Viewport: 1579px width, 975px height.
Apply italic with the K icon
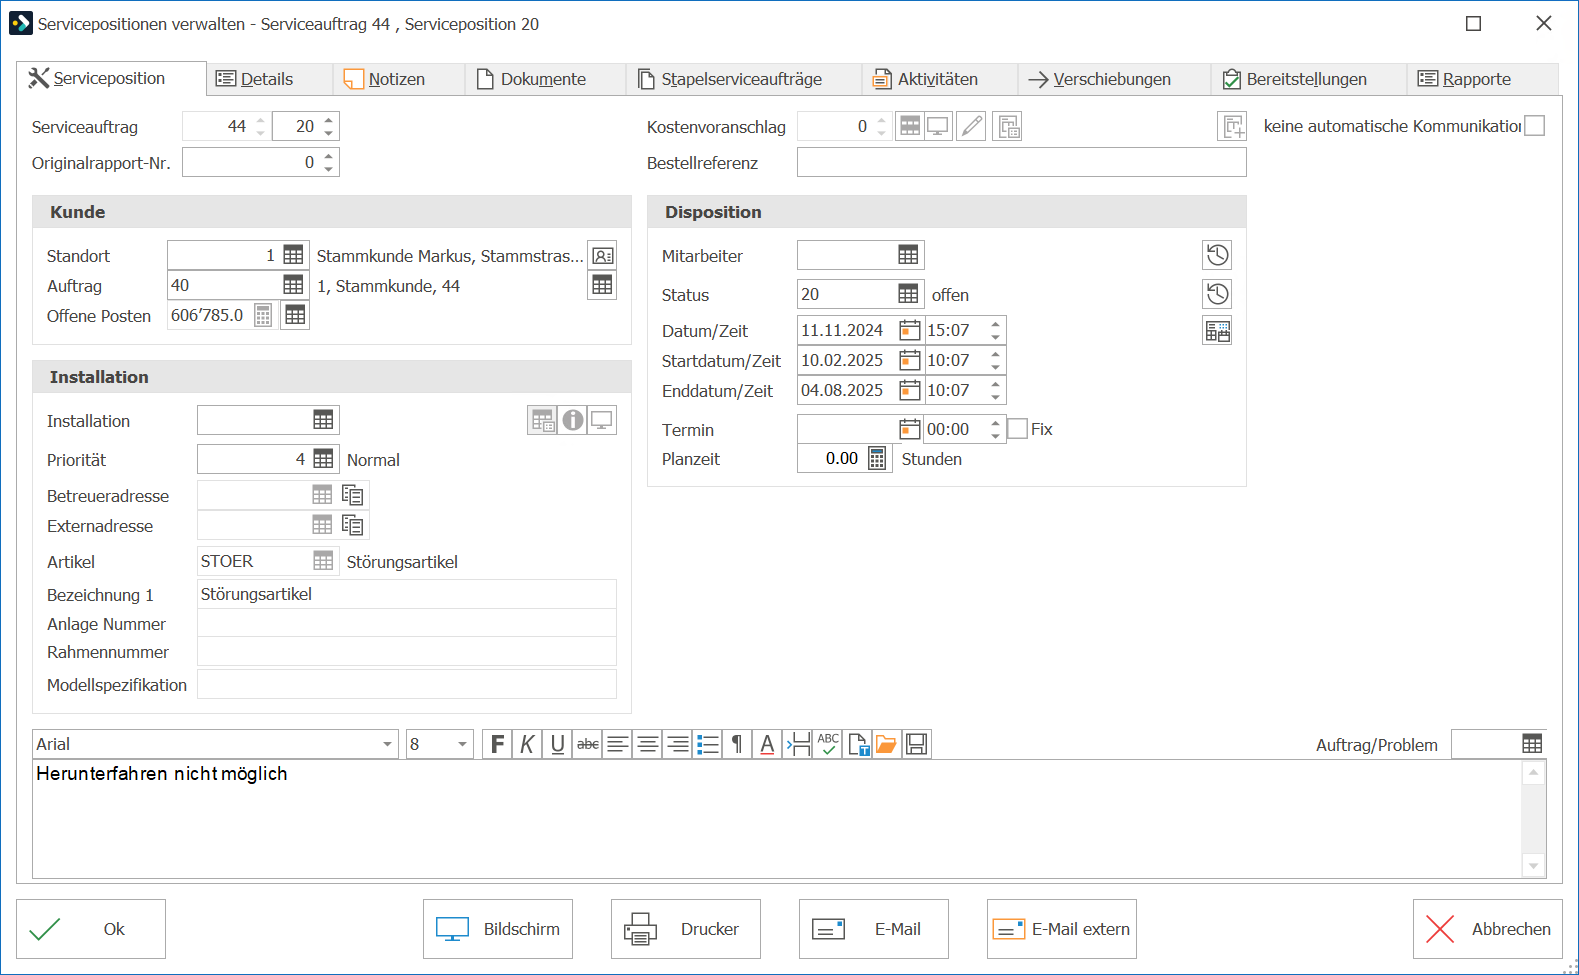[x=527, y=744]
